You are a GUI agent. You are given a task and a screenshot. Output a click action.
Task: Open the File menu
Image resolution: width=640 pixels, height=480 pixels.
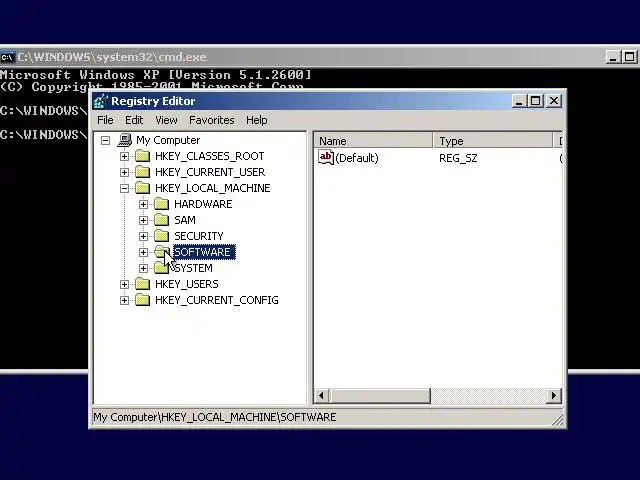[x=105, y=120]
